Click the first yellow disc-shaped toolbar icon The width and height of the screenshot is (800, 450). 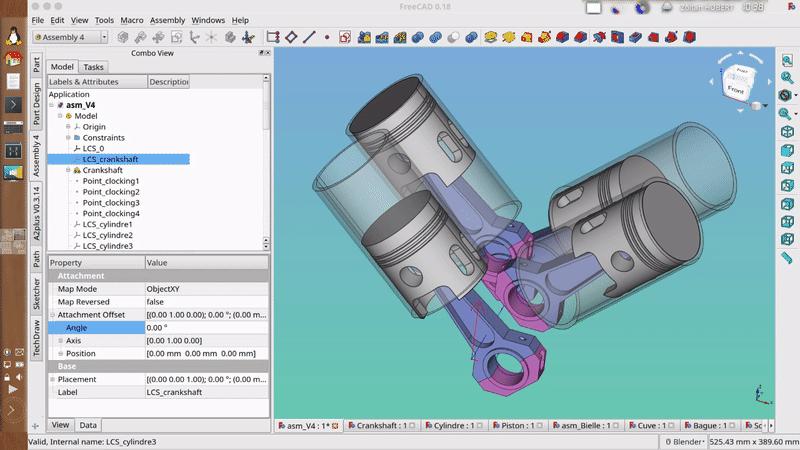[490, 37]
